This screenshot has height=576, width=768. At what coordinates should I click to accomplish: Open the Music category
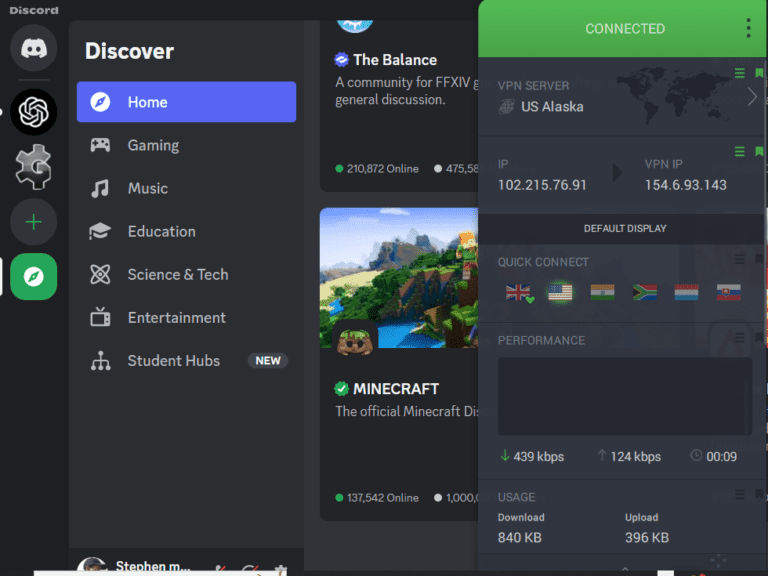point(187,188)
